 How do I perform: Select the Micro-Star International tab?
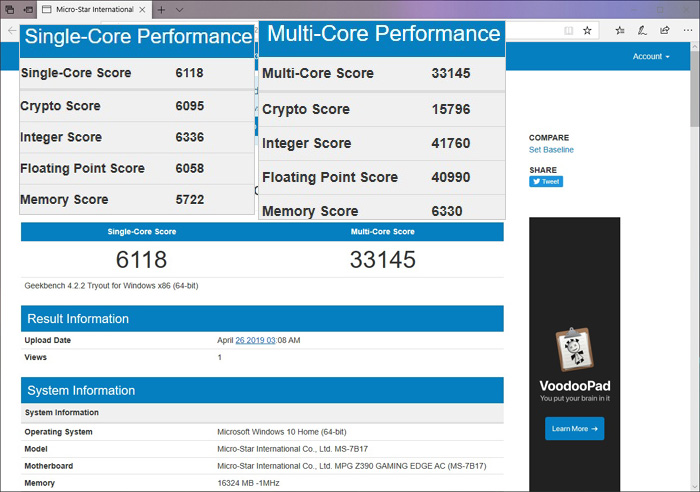95,9
